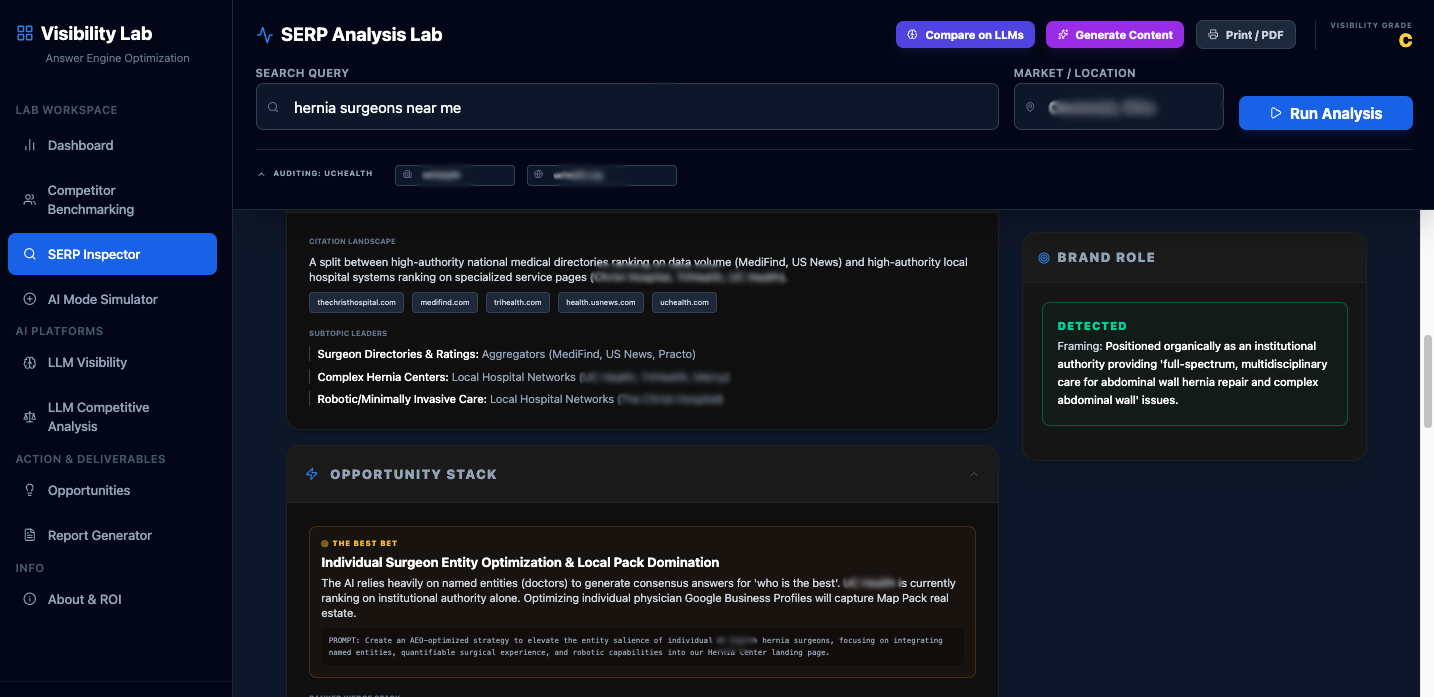1434x697 pixels.
Task: Click the Generate Content button
Action: pyautogui.click(x=1115, y=35)
